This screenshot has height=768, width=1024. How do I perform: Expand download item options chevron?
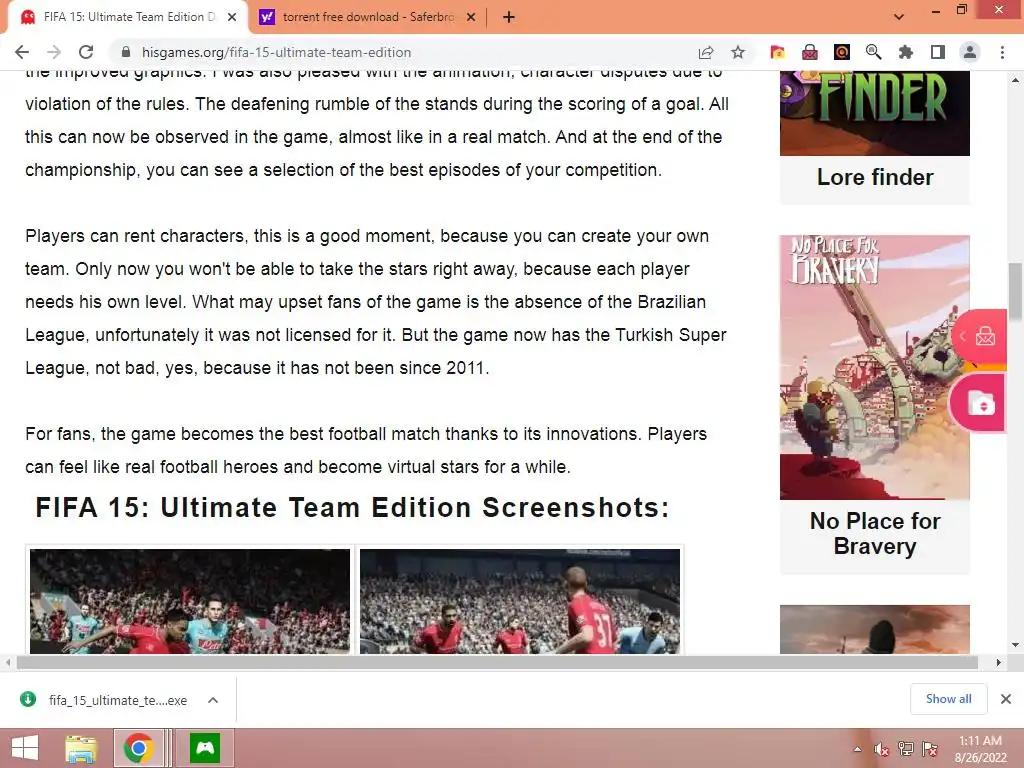click(213, 700)
